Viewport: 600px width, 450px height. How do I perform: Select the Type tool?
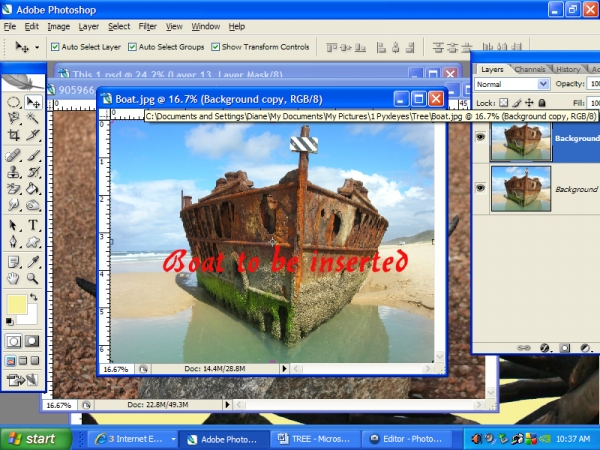[33, 225]
